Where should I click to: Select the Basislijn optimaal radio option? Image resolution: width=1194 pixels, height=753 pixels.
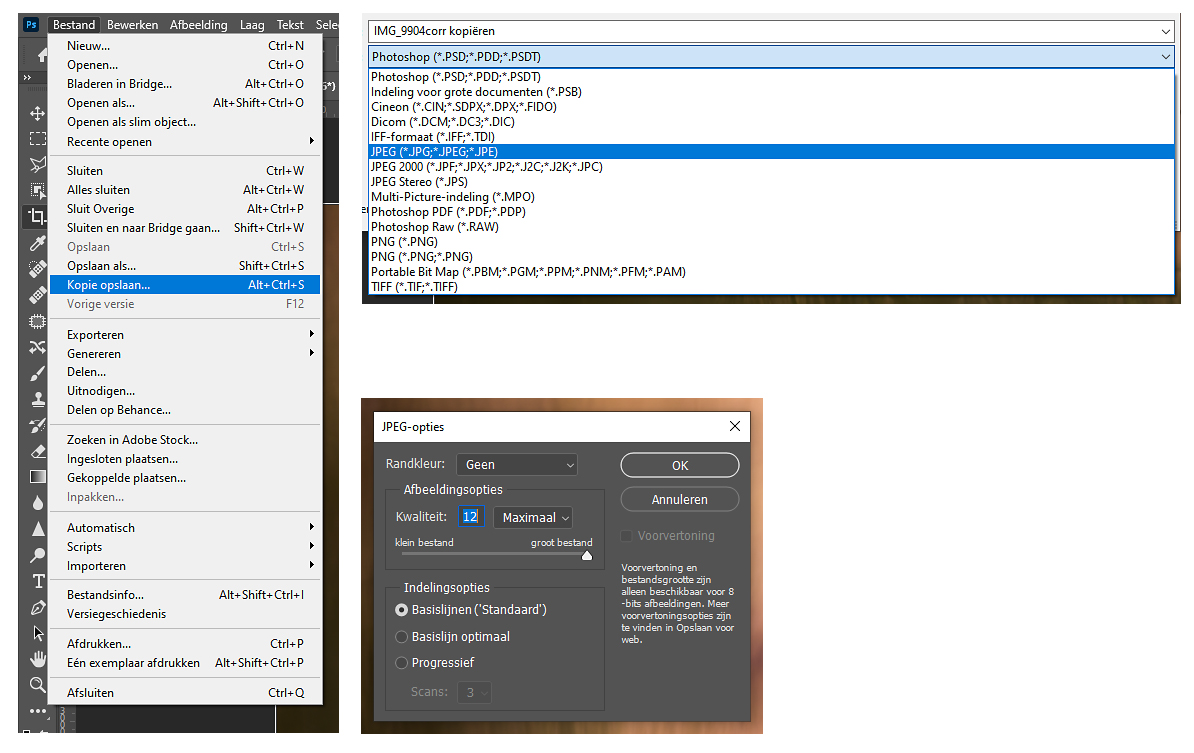(403, 636)
